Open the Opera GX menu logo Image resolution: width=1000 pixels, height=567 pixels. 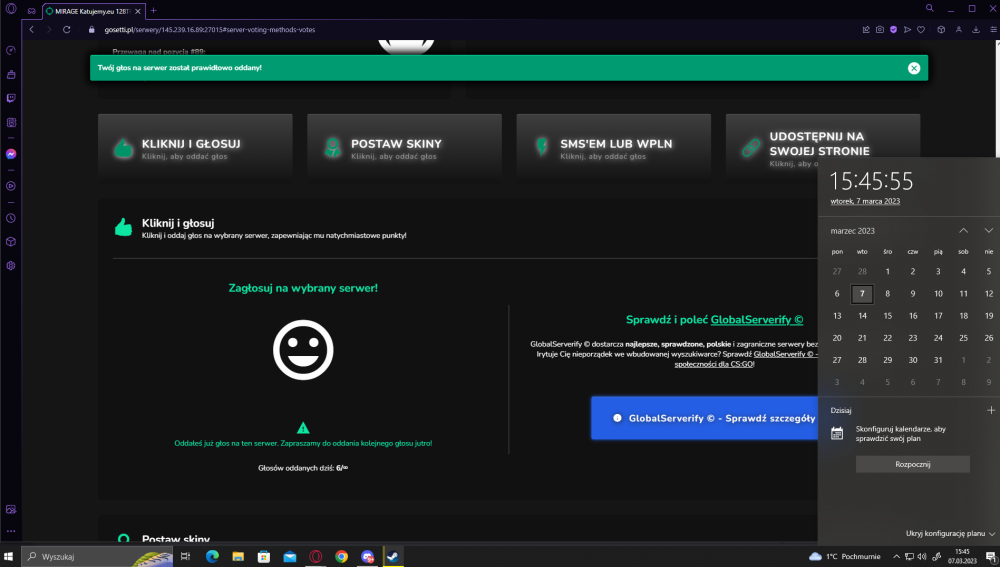click(x=11, y=9)
